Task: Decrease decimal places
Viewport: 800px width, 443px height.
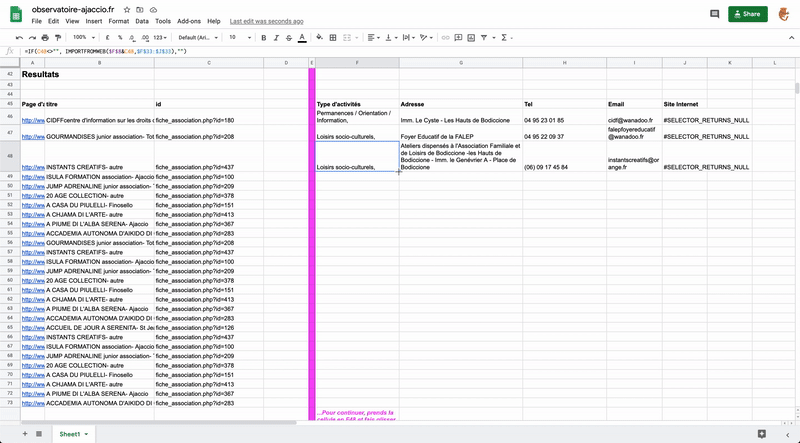Action: click(x=132, y=38)
